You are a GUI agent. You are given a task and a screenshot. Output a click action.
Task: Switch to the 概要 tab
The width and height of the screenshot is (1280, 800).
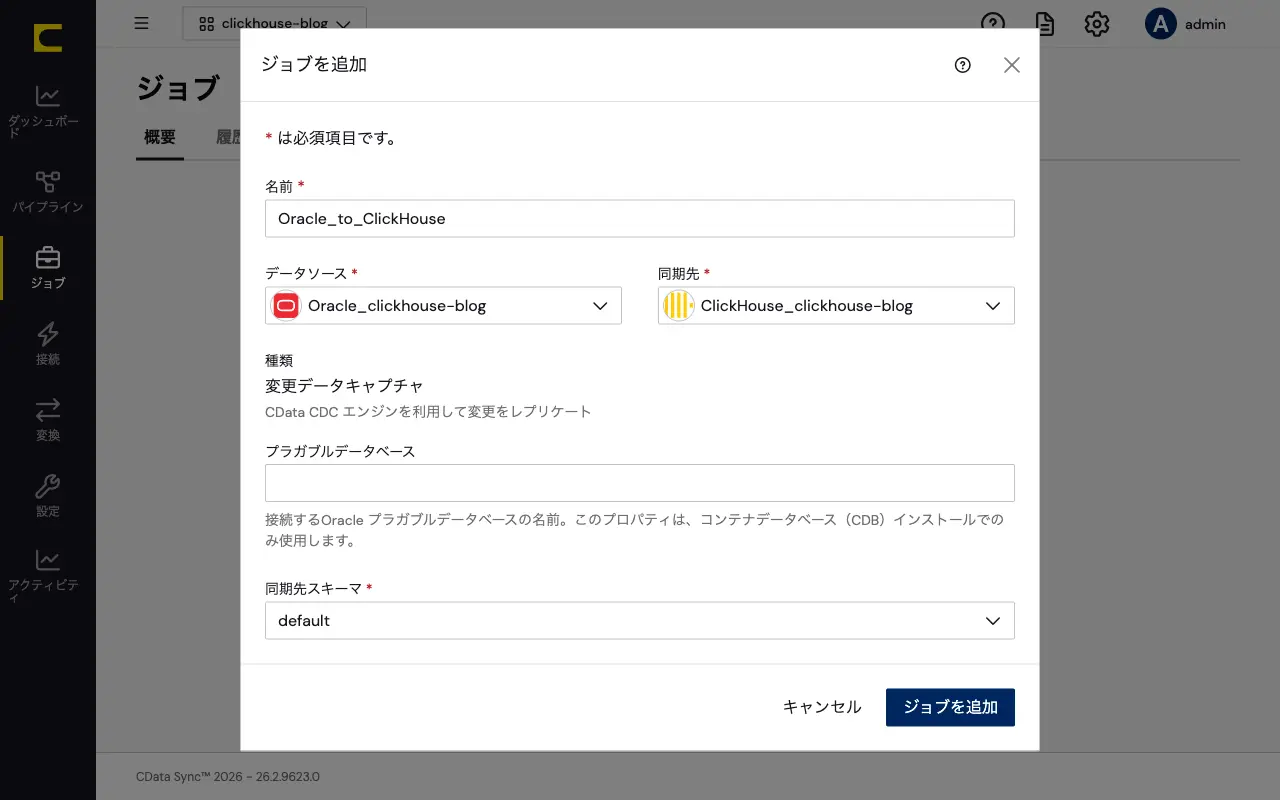click(160, 137)
